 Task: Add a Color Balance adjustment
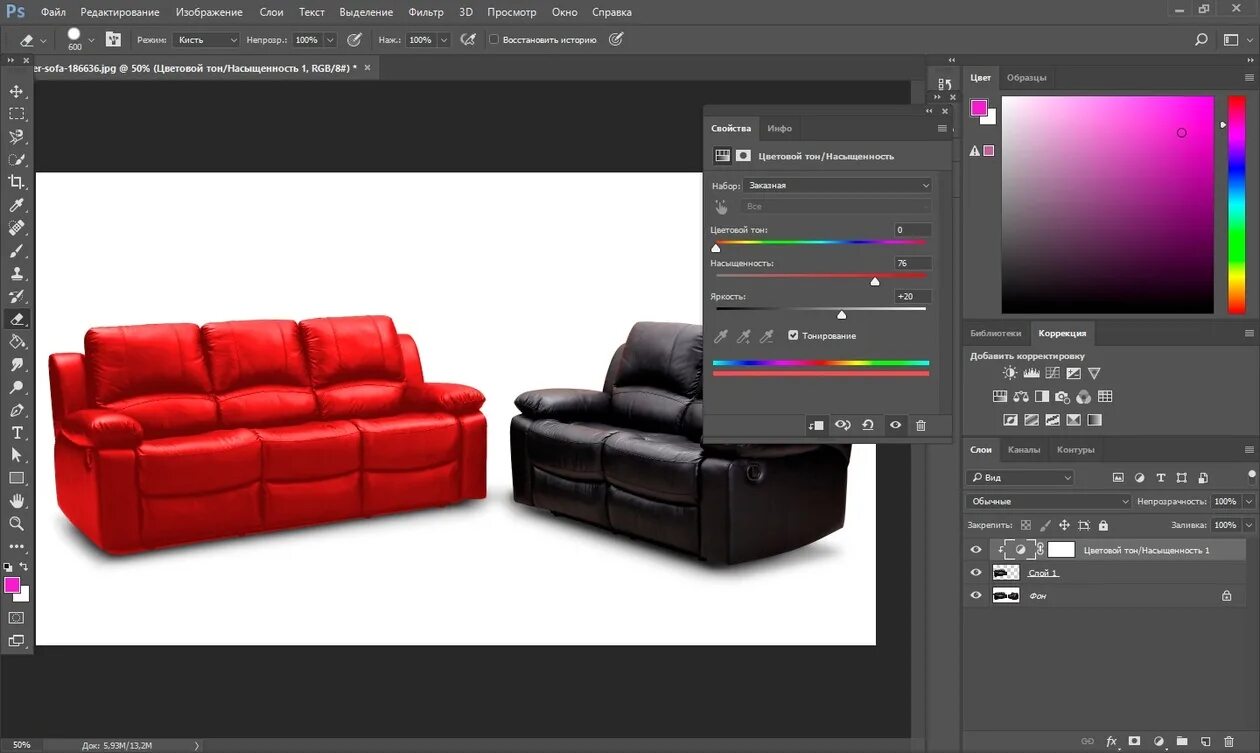pos(1020,397)
